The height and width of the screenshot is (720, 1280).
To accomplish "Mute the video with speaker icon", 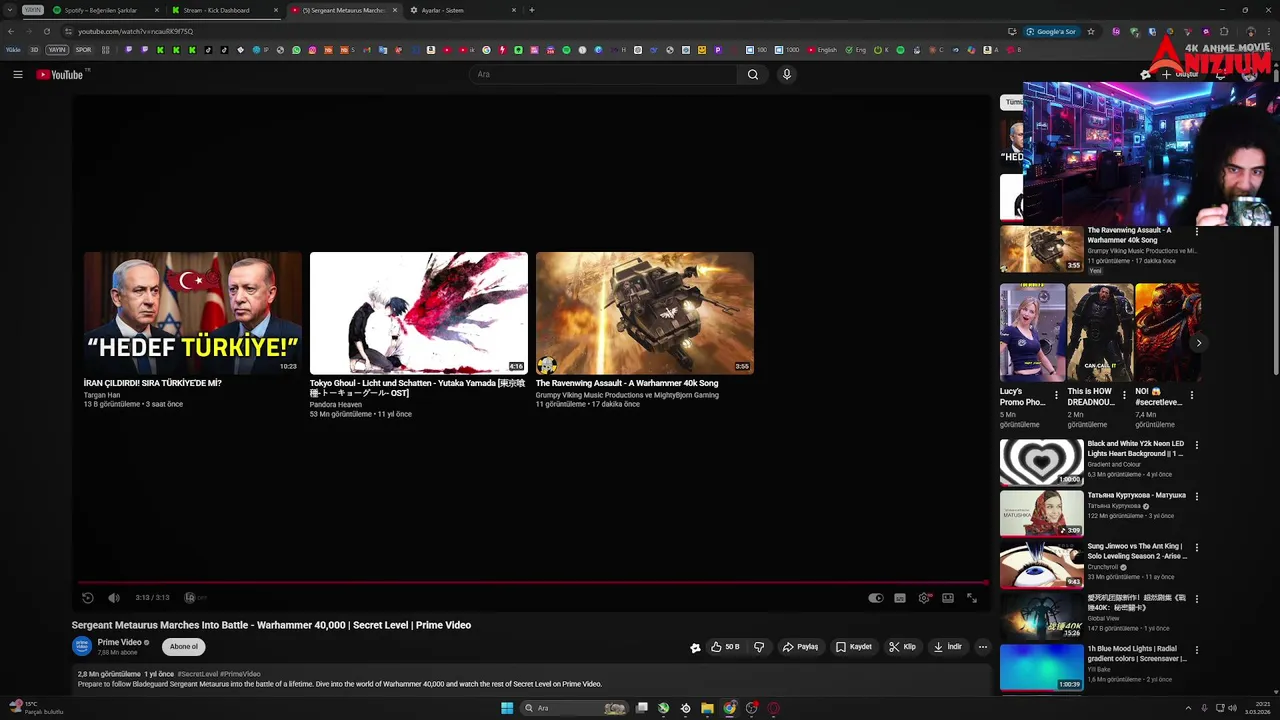I will (x=114, y=598).
